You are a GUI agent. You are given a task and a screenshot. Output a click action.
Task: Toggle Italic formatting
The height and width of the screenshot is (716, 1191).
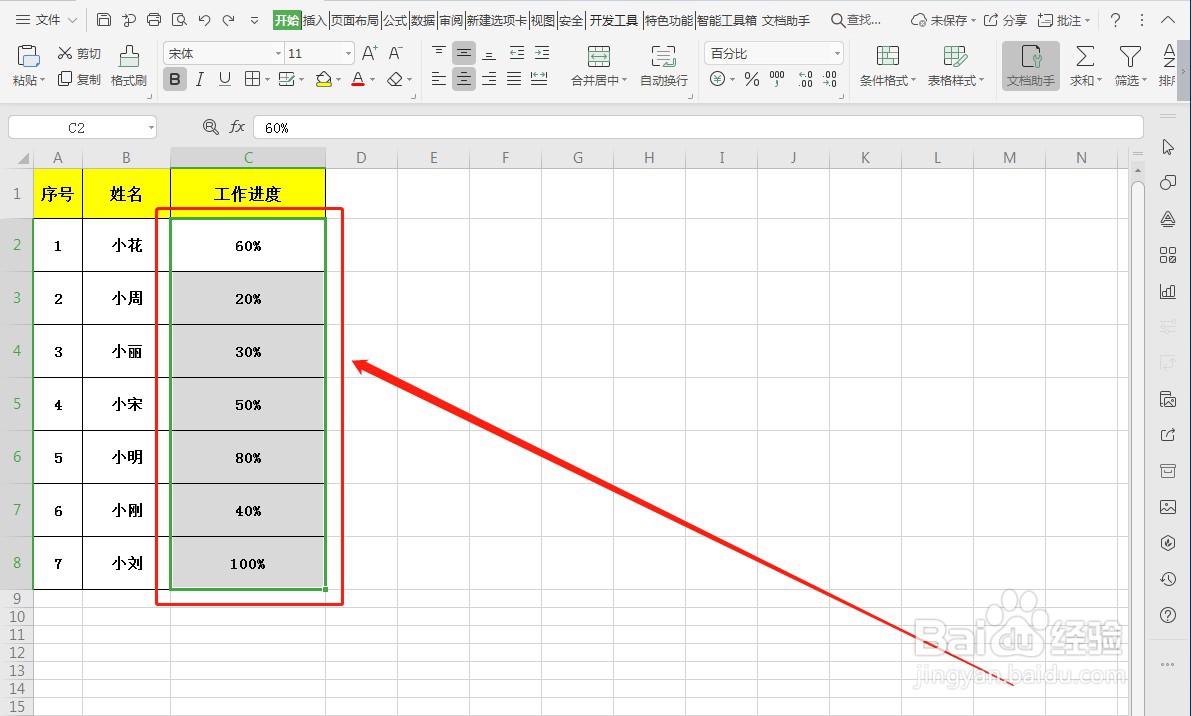click(x=200, y=79)
